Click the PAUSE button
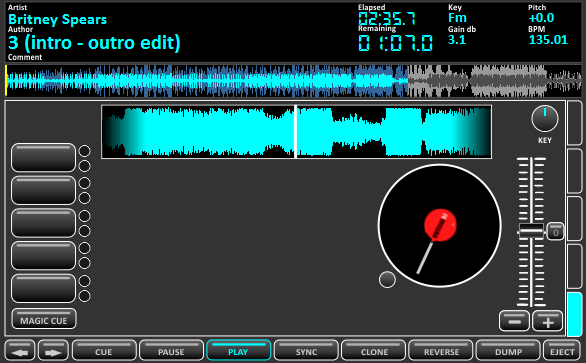 click(171, 350)
